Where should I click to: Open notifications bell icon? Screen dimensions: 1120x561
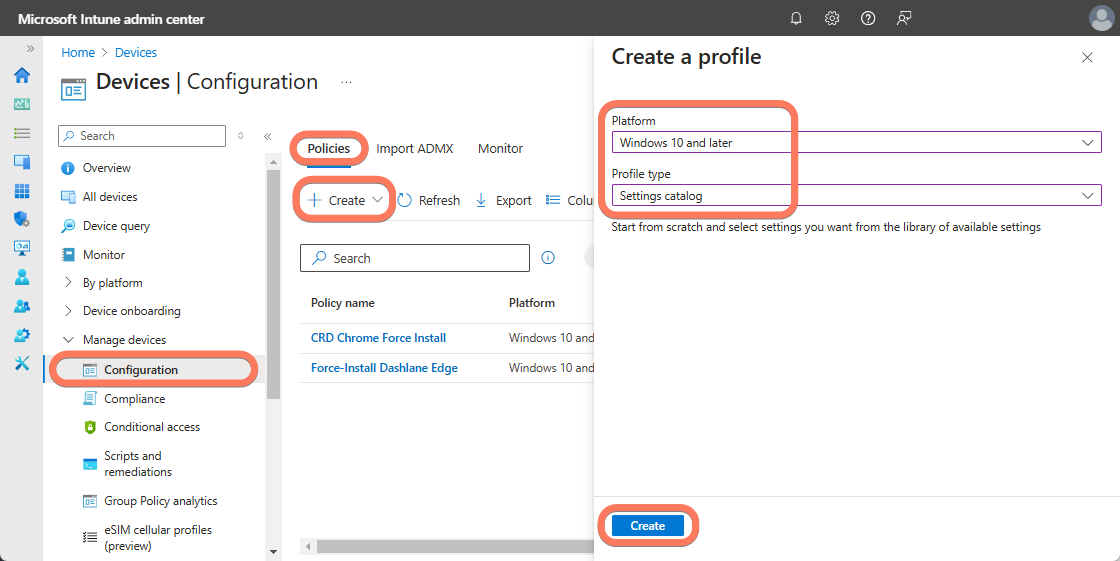pyautogui.click(x=796, y=18)
